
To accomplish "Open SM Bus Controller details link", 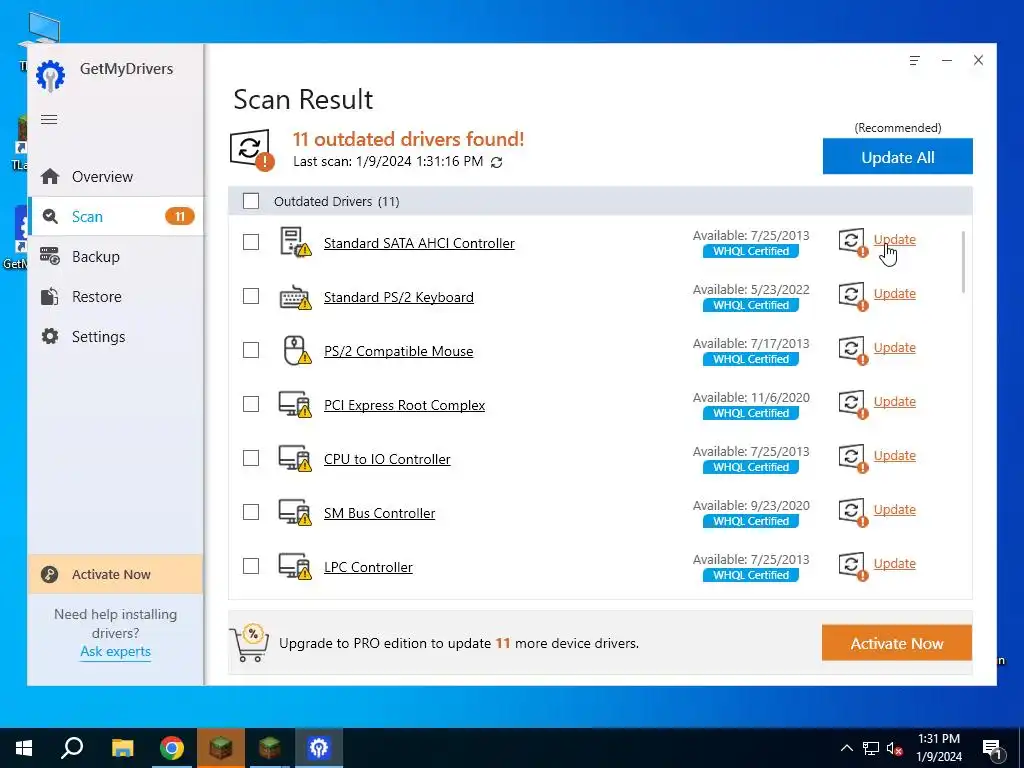I will coord(379,513).
